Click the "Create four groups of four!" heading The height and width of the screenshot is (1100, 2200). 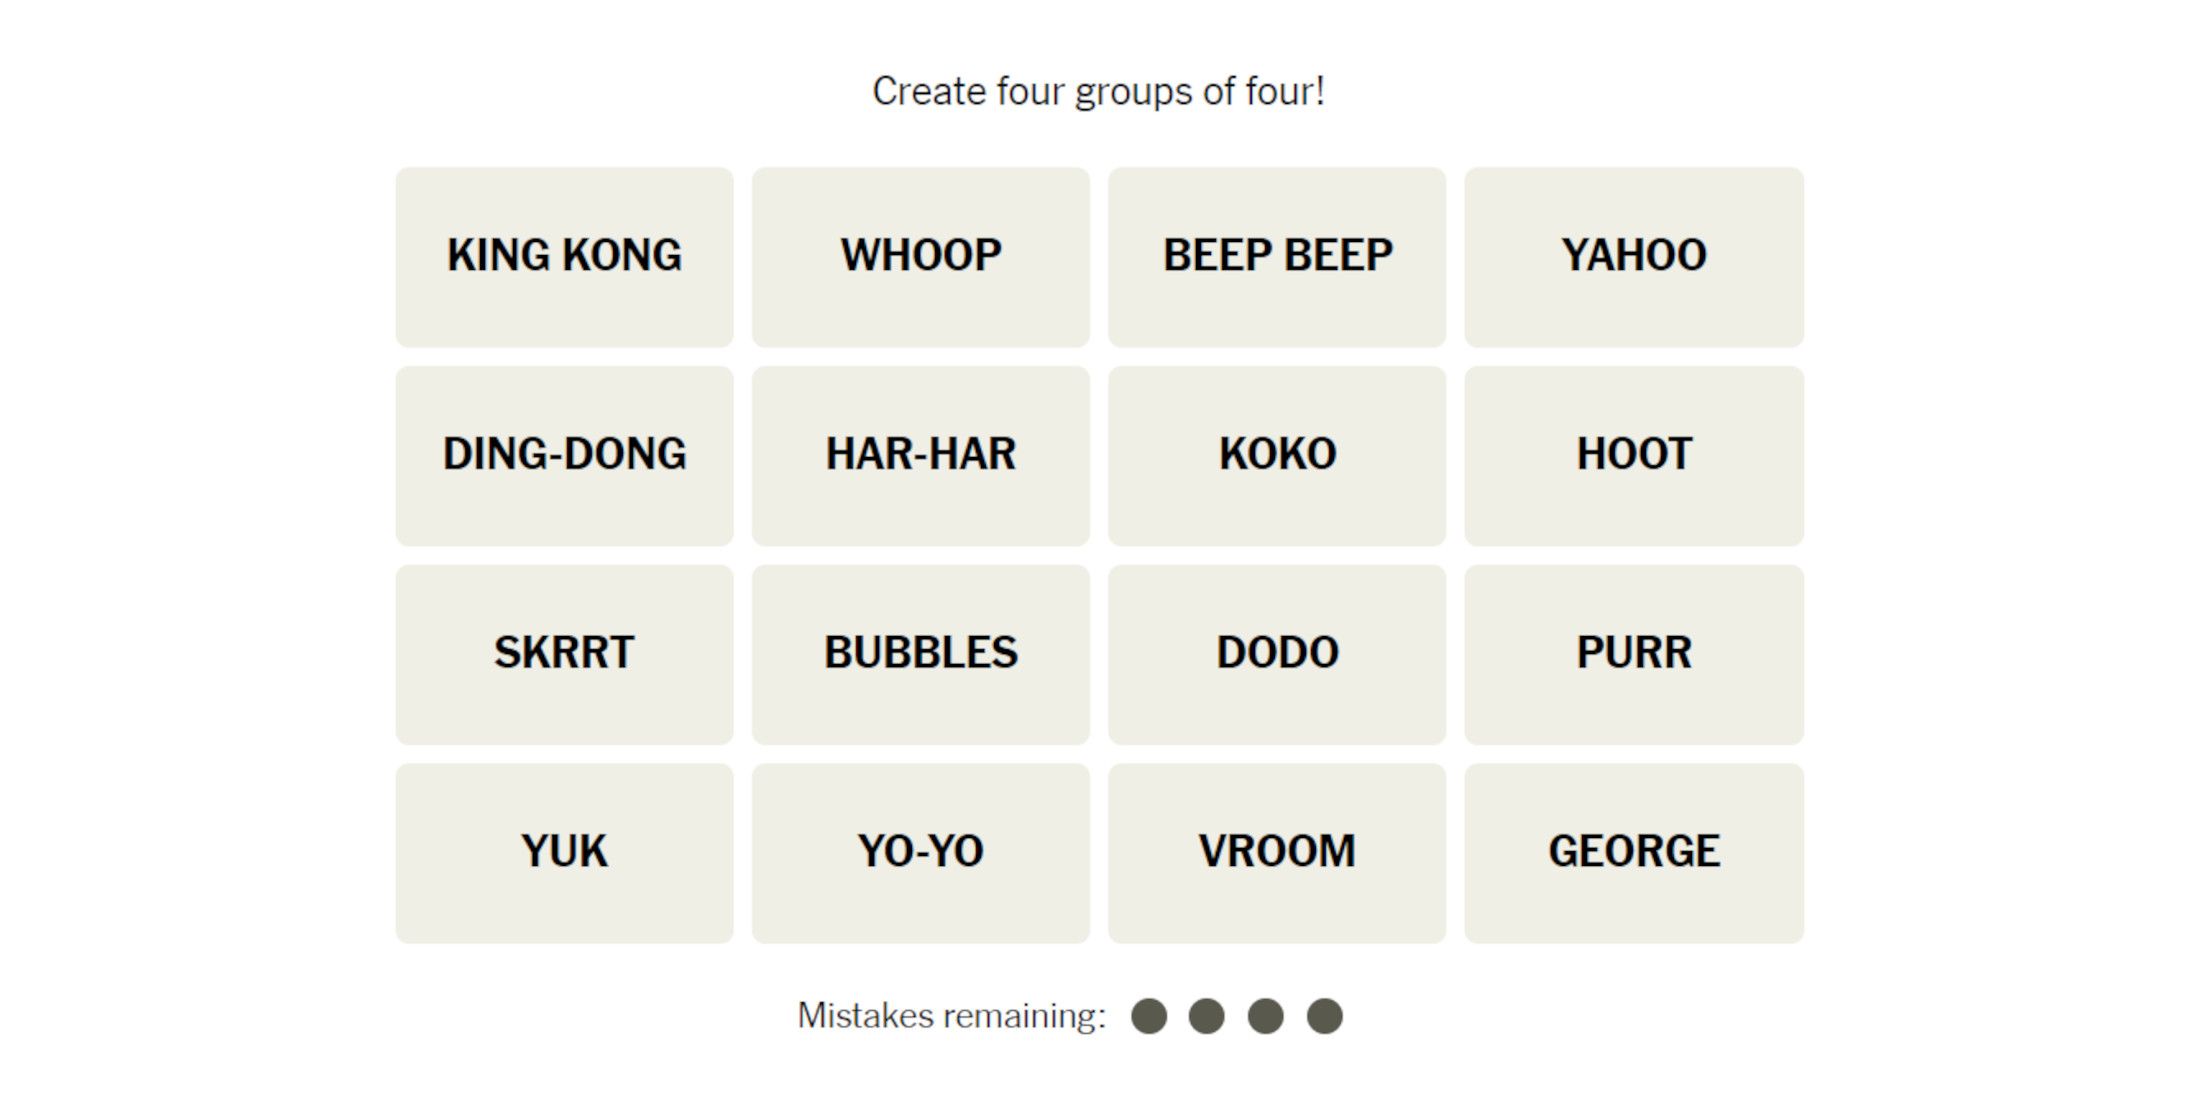click(1098, 91)
